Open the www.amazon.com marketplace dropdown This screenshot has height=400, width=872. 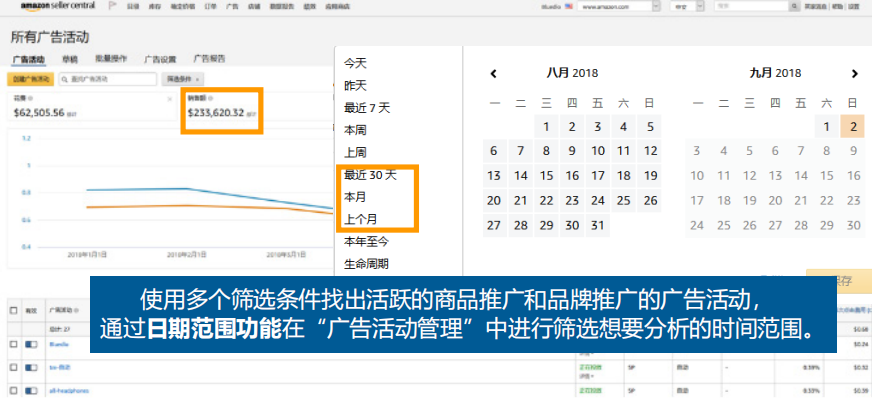click(618, 6)
